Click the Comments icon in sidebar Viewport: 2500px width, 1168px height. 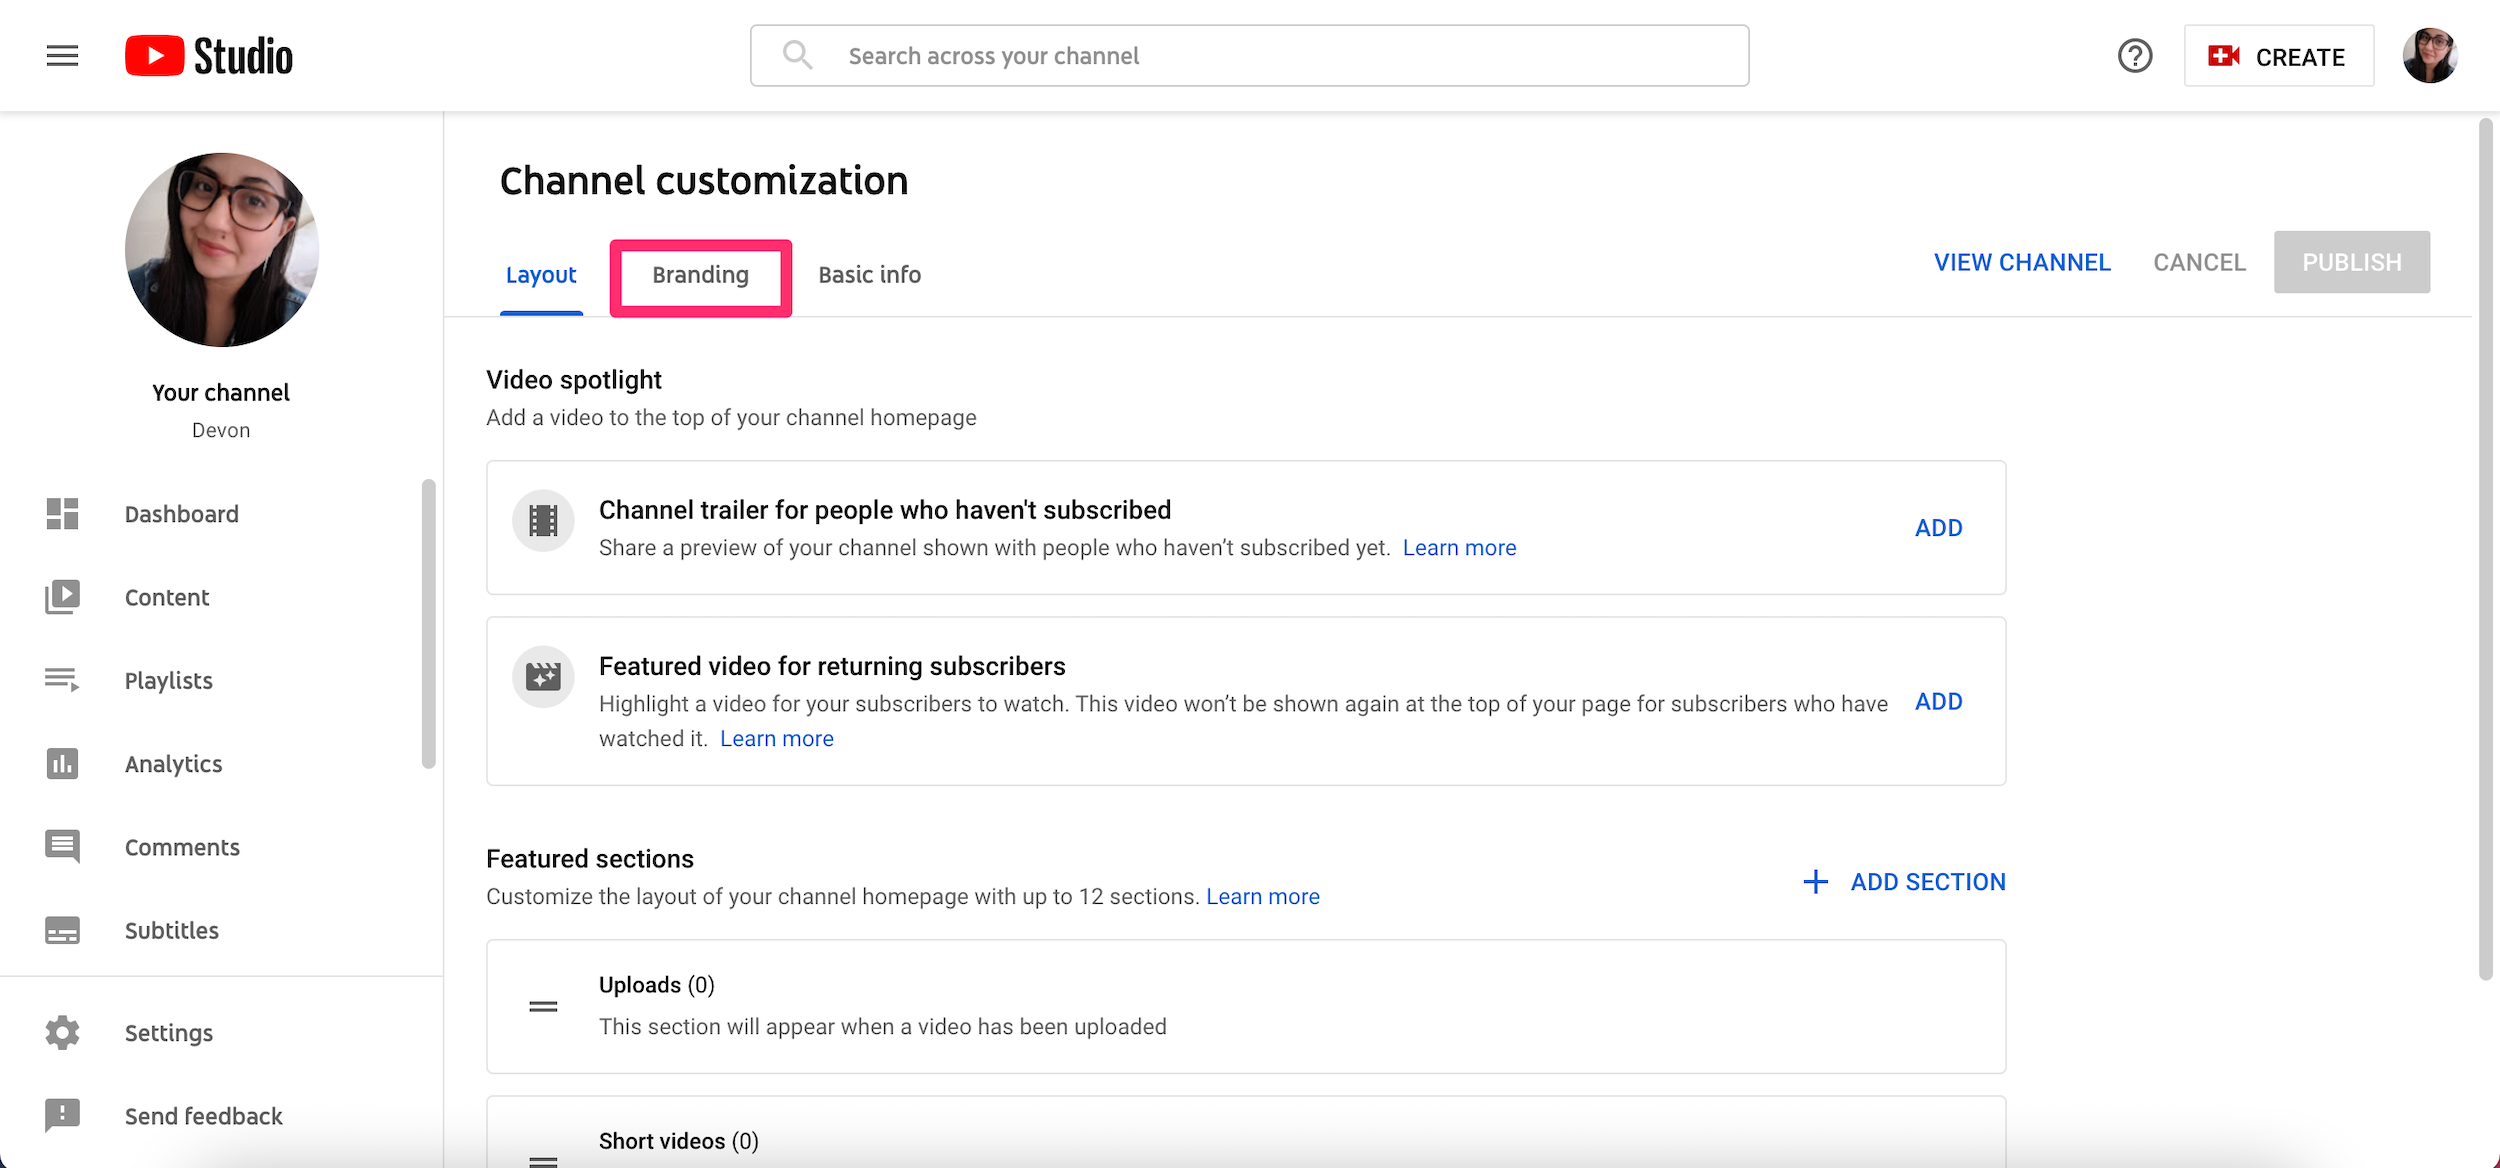pyautogui.click(x=64, y=846)
